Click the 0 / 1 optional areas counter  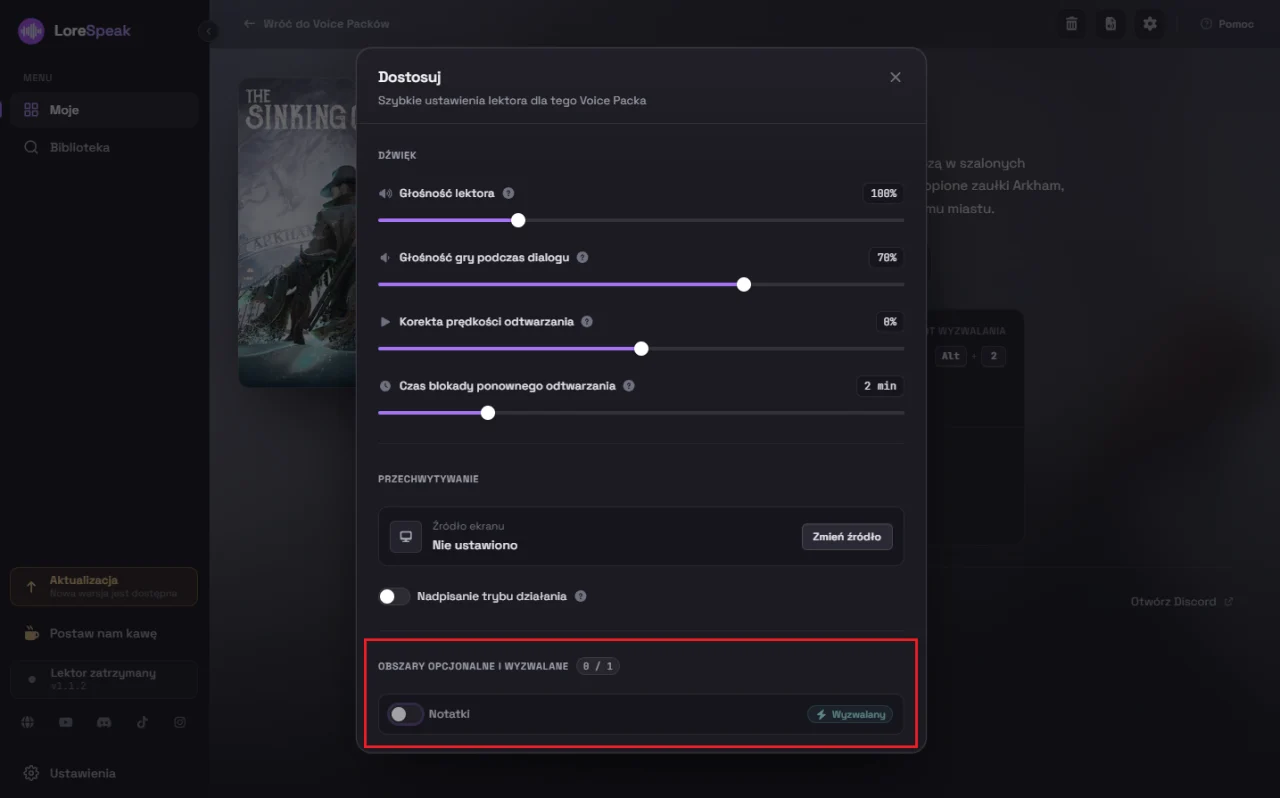click(x=598, y=666)
